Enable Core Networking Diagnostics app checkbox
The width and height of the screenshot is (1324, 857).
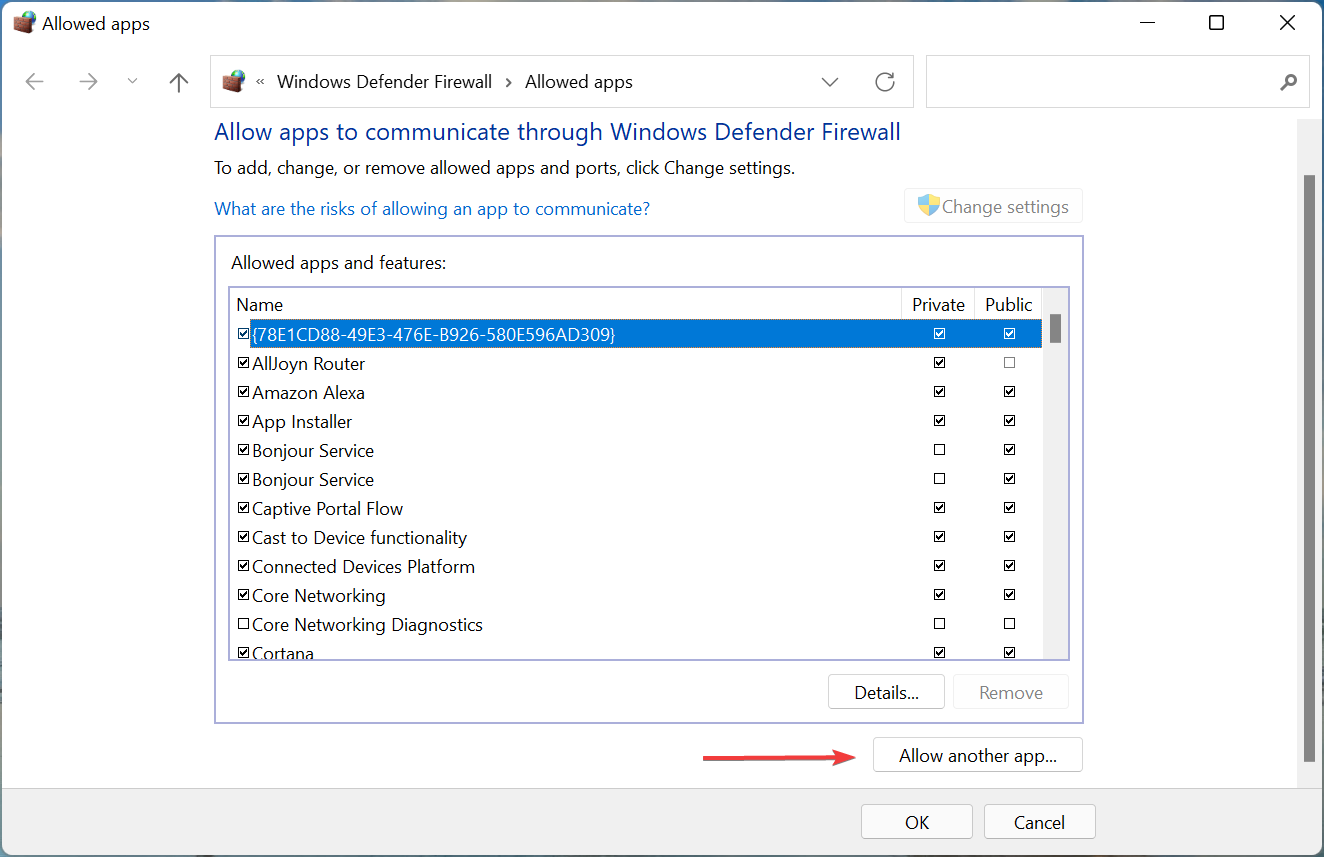244,624
